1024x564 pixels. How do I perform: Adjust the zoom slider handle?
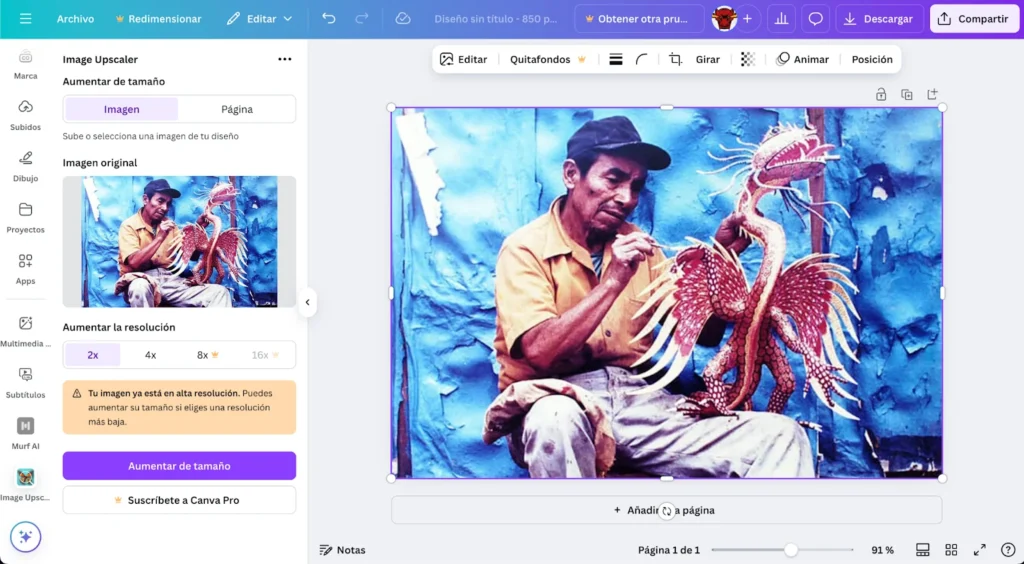pyautogui.click(x=791, y=550)
